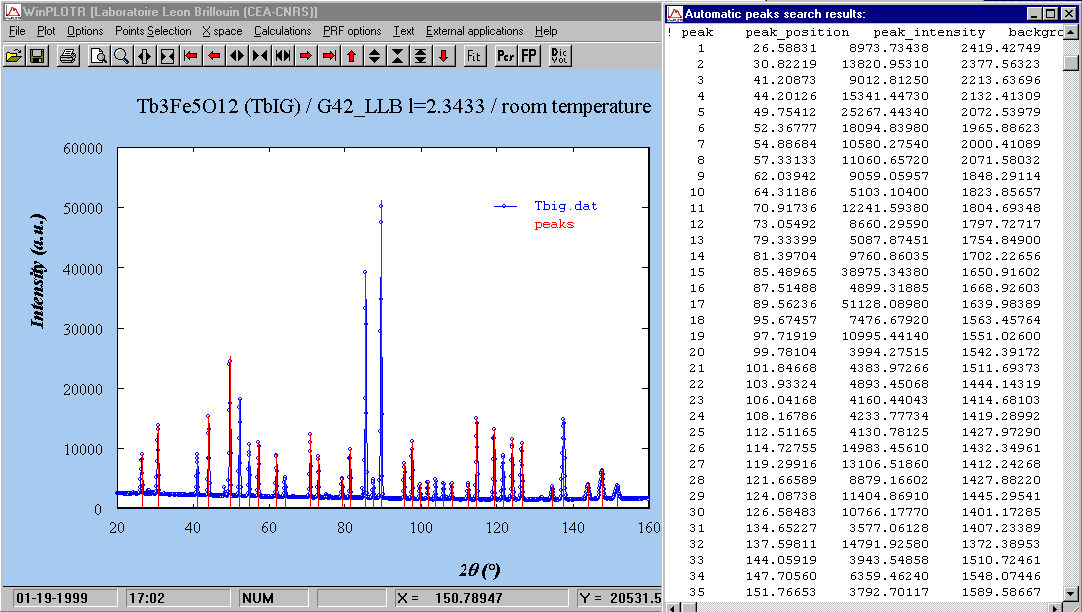Click the red peaks legend label
Image resolution: width=1082 pixels, height=612 pixels.
554,224
